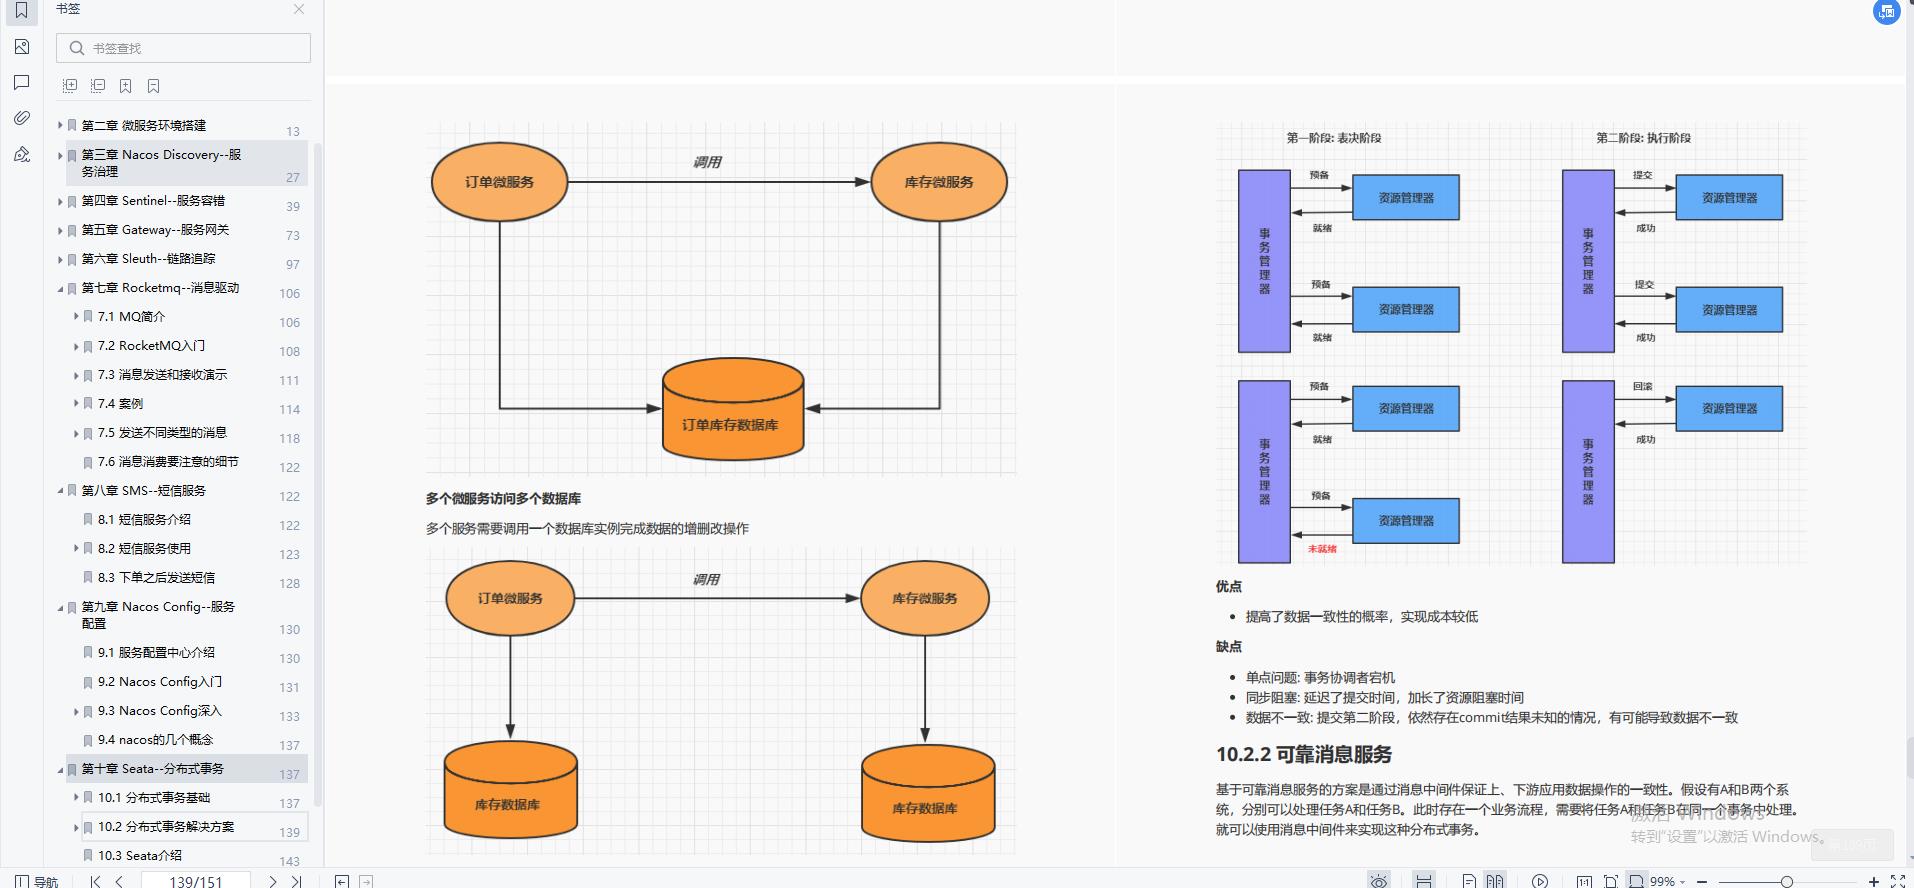Adjust the zoom slider handle
Screen dimensions: 1914x888
tap(1786, 881)
